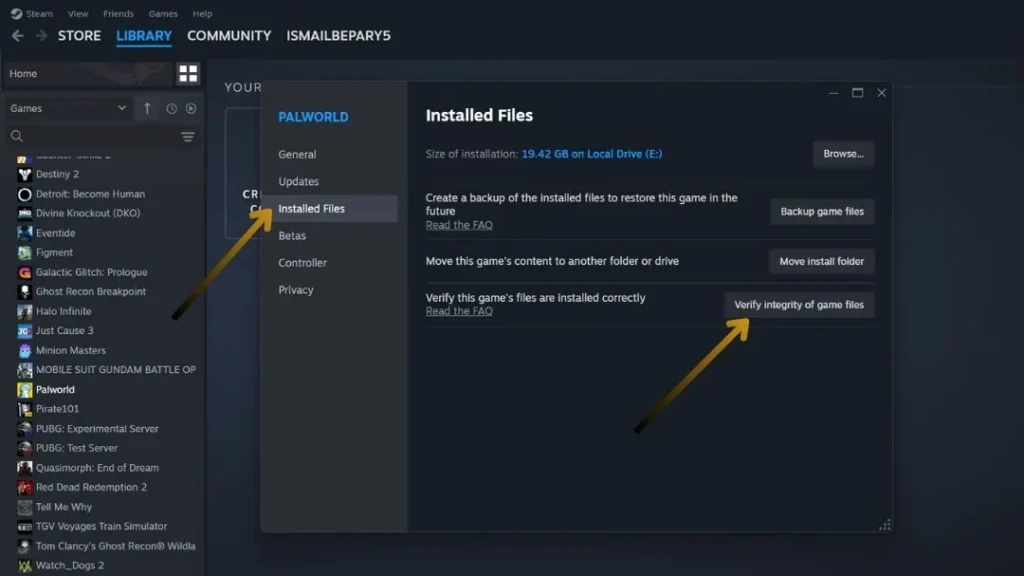Image resolution: width=1024 pixels, height=576 pixels.
Task: Open the Games menu
Action: pyautogui.click(x=163, y=13)
